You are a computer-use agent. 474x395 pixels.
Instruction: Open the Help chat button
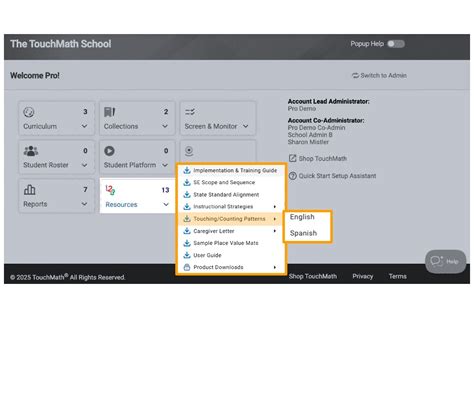pos(445,261)
